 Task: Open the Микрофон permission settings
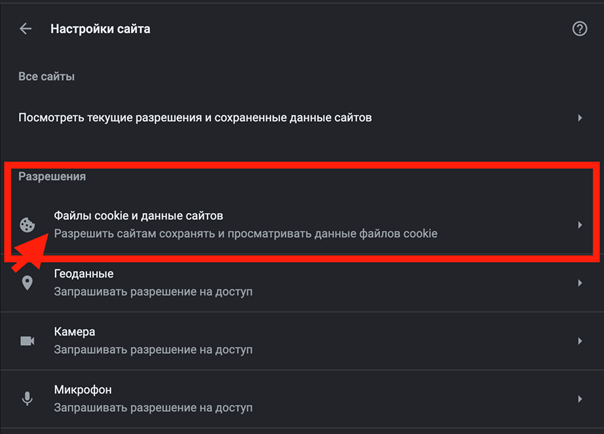tap(302, 399)
